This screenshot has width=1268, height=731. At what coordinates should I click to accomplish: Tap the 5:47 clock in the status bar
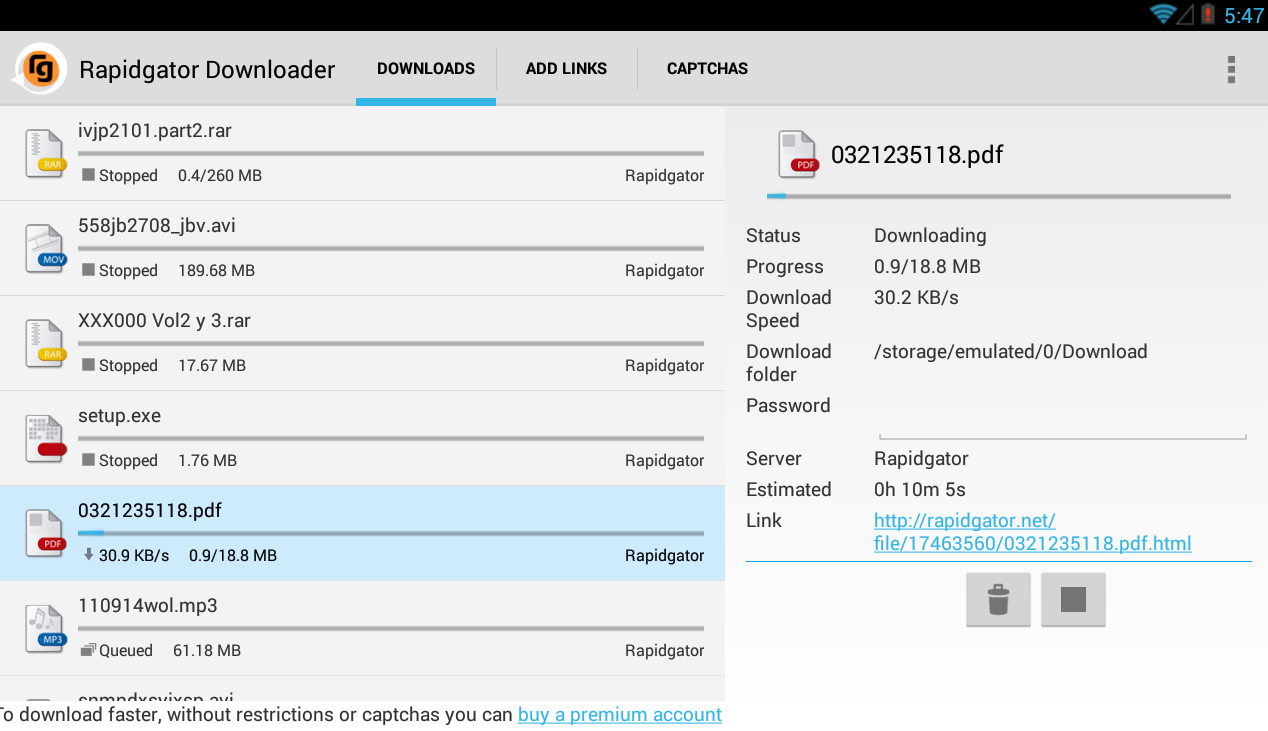(x=1244, y=15)
